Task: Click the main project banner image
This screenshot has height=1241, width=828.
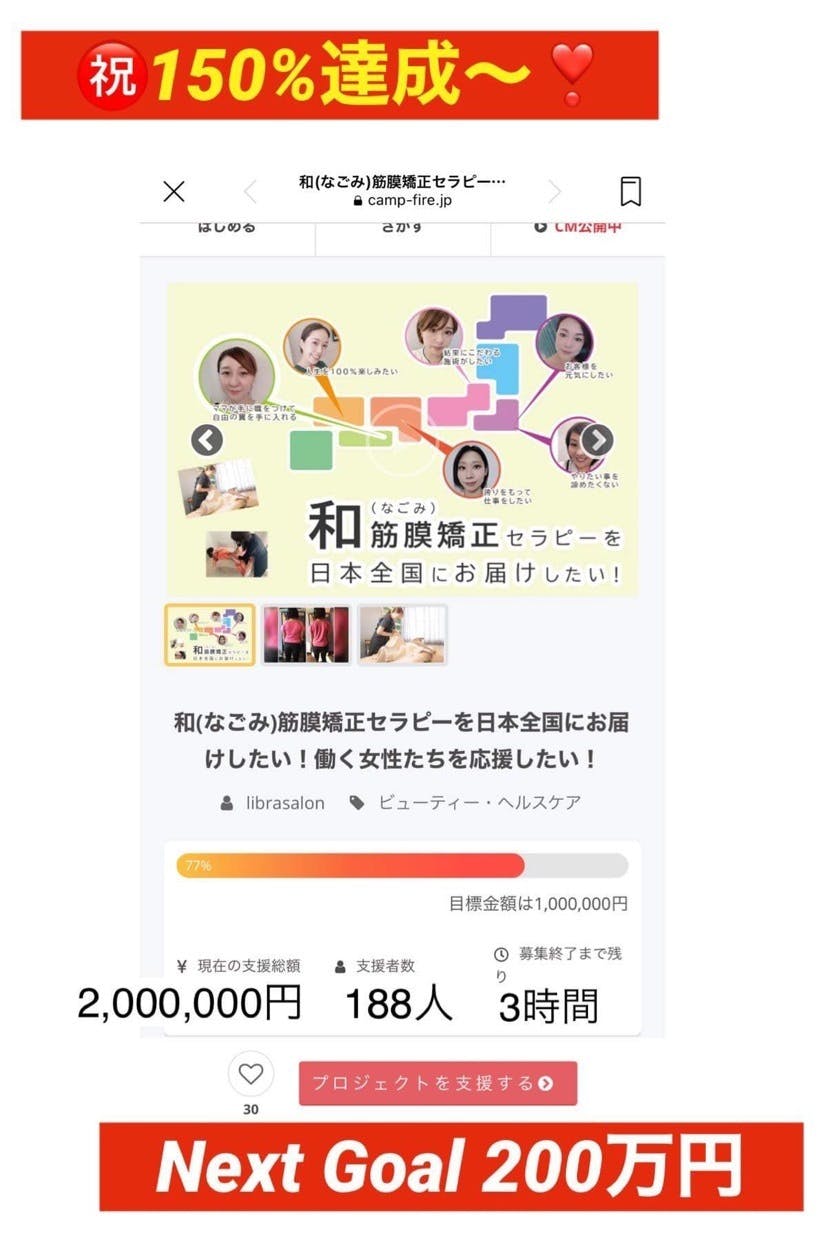Action: [x=402, y=439]
